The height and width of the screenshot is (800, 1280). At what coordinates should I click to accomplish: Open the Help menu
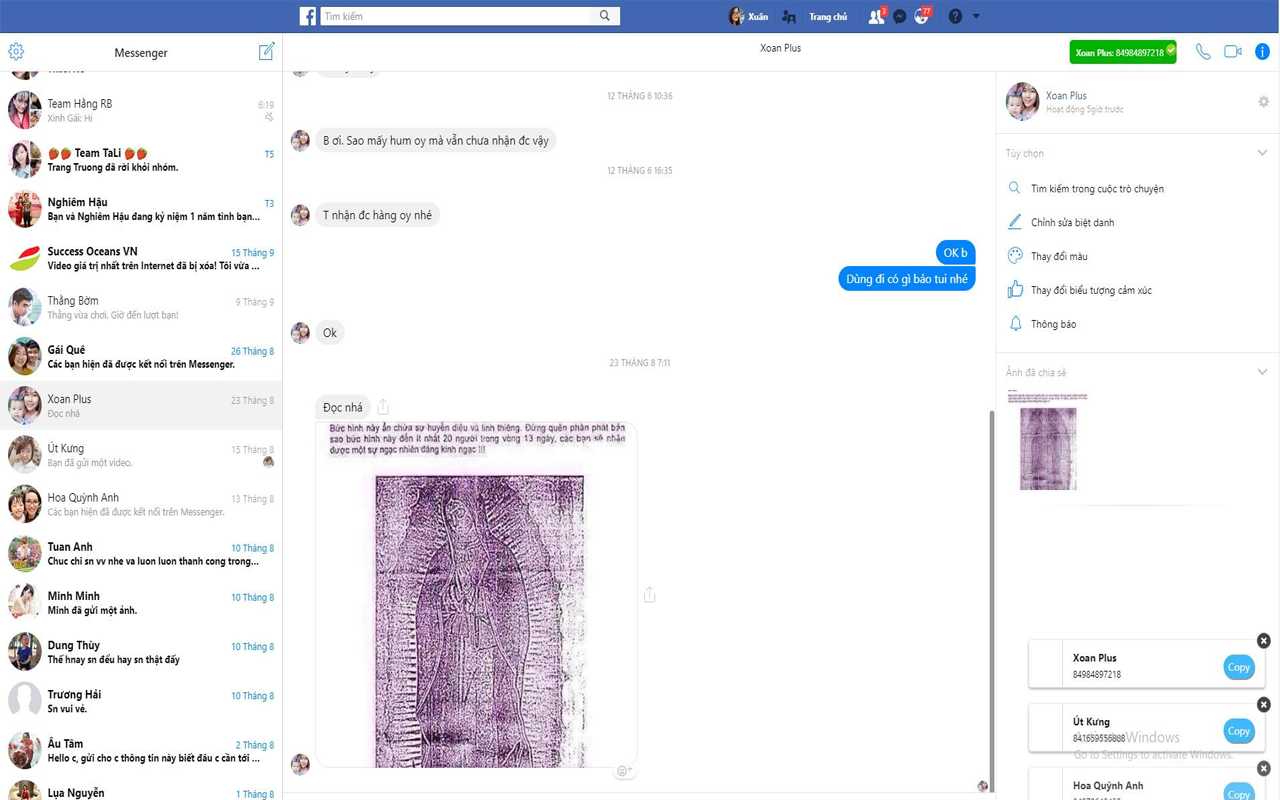[957, 16]
